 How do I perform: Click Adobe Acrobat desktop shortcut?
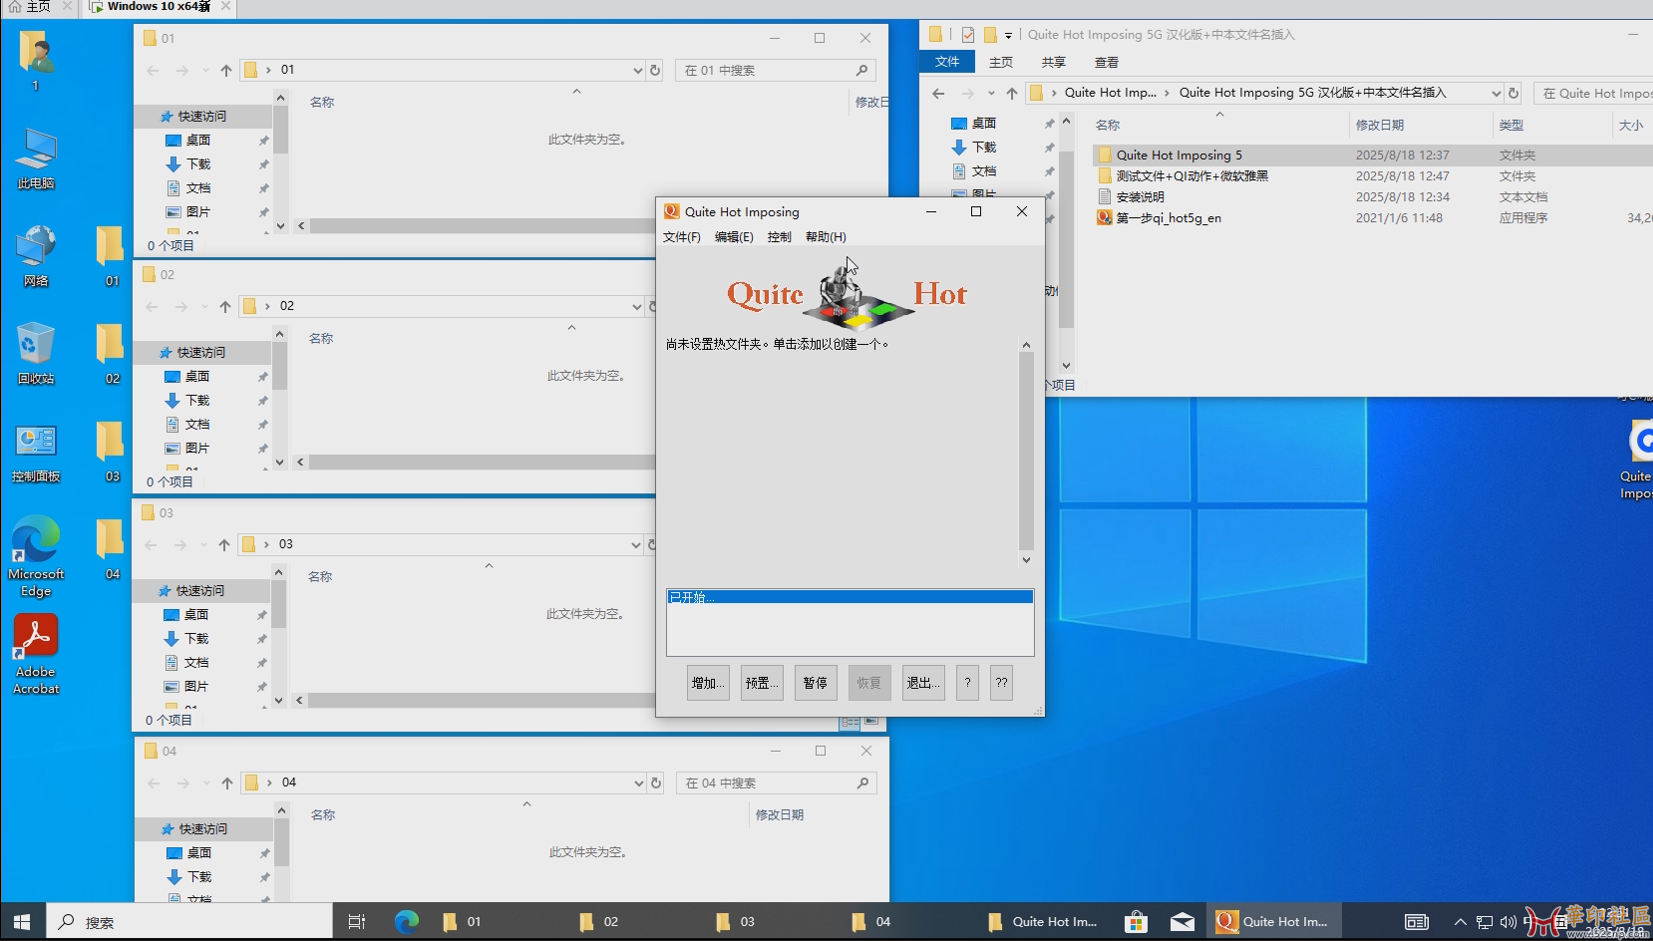pyautogui.click(x=36, y=654)
